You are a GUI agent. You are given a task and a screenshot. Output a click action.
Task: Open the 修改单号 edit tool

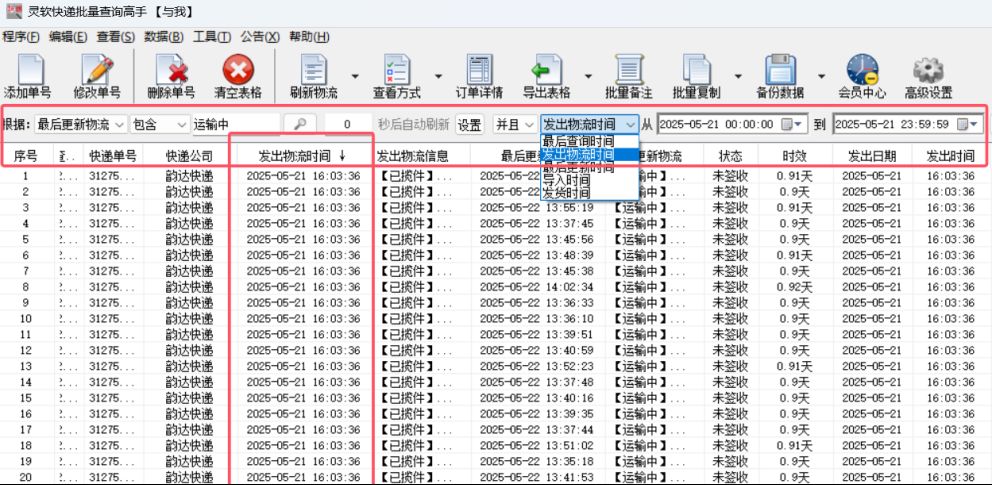coord(97,77)
